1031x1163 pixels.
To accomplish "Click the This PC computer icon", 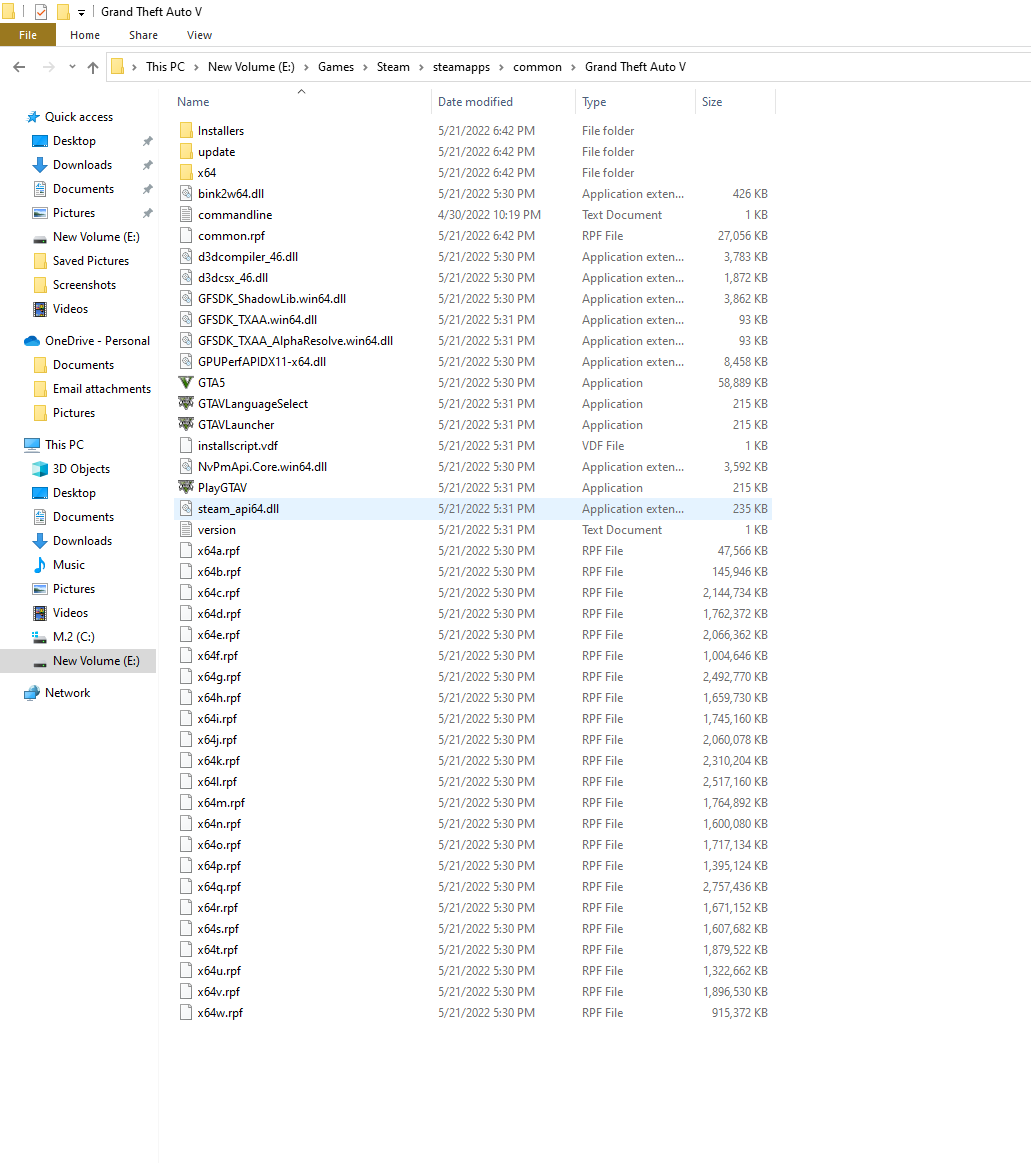I will (32, 445).
